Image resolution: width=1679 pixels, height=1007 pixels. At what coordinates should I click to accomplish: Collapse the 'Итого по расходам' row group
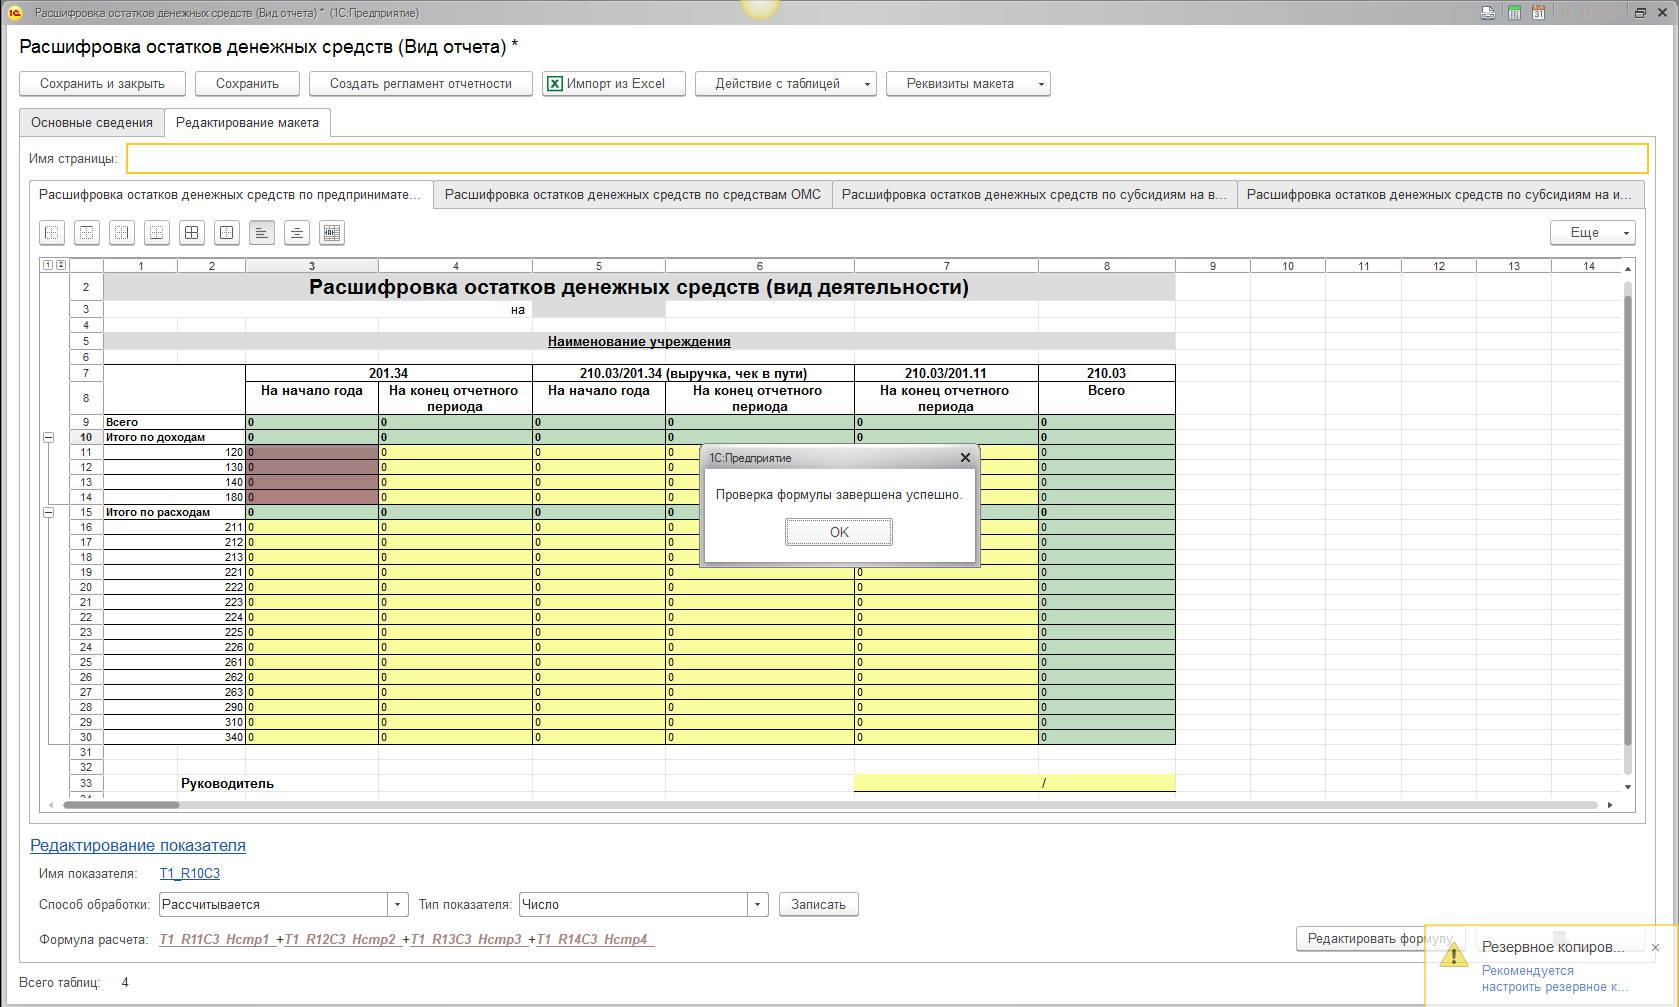48,512
